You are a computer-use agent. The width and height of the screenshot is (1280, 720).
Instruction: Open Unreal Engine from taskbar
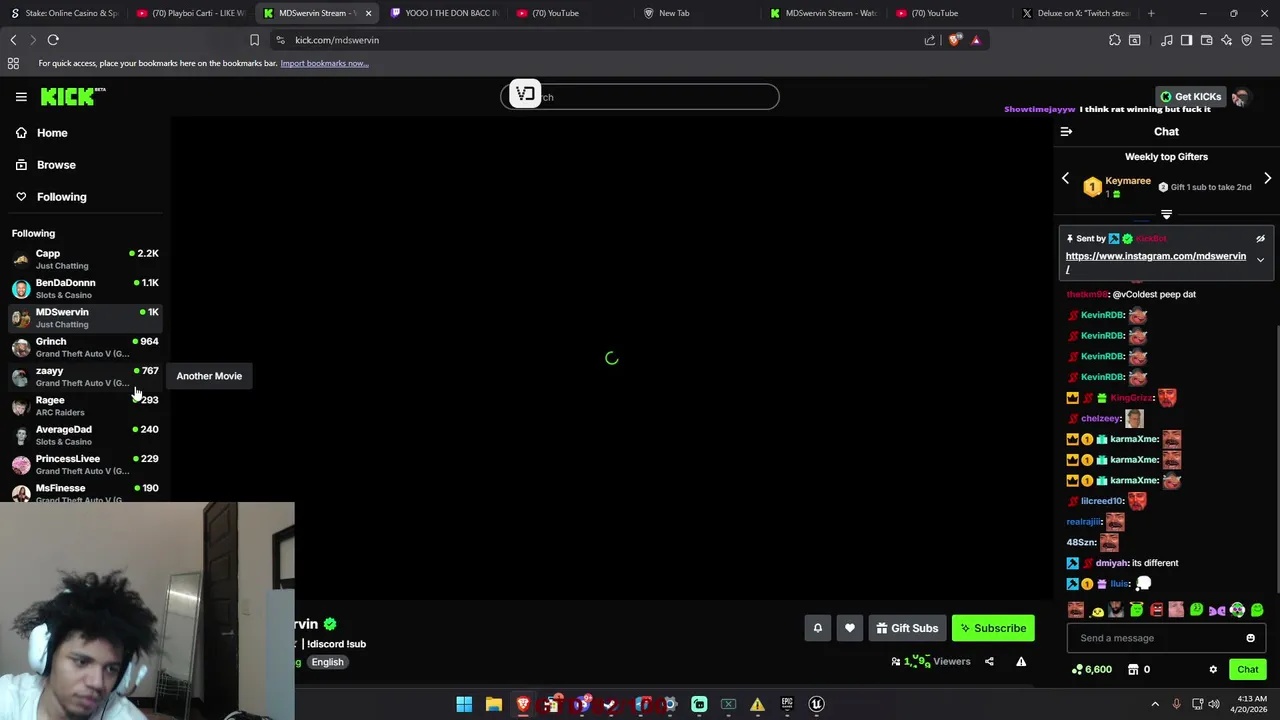816,704
